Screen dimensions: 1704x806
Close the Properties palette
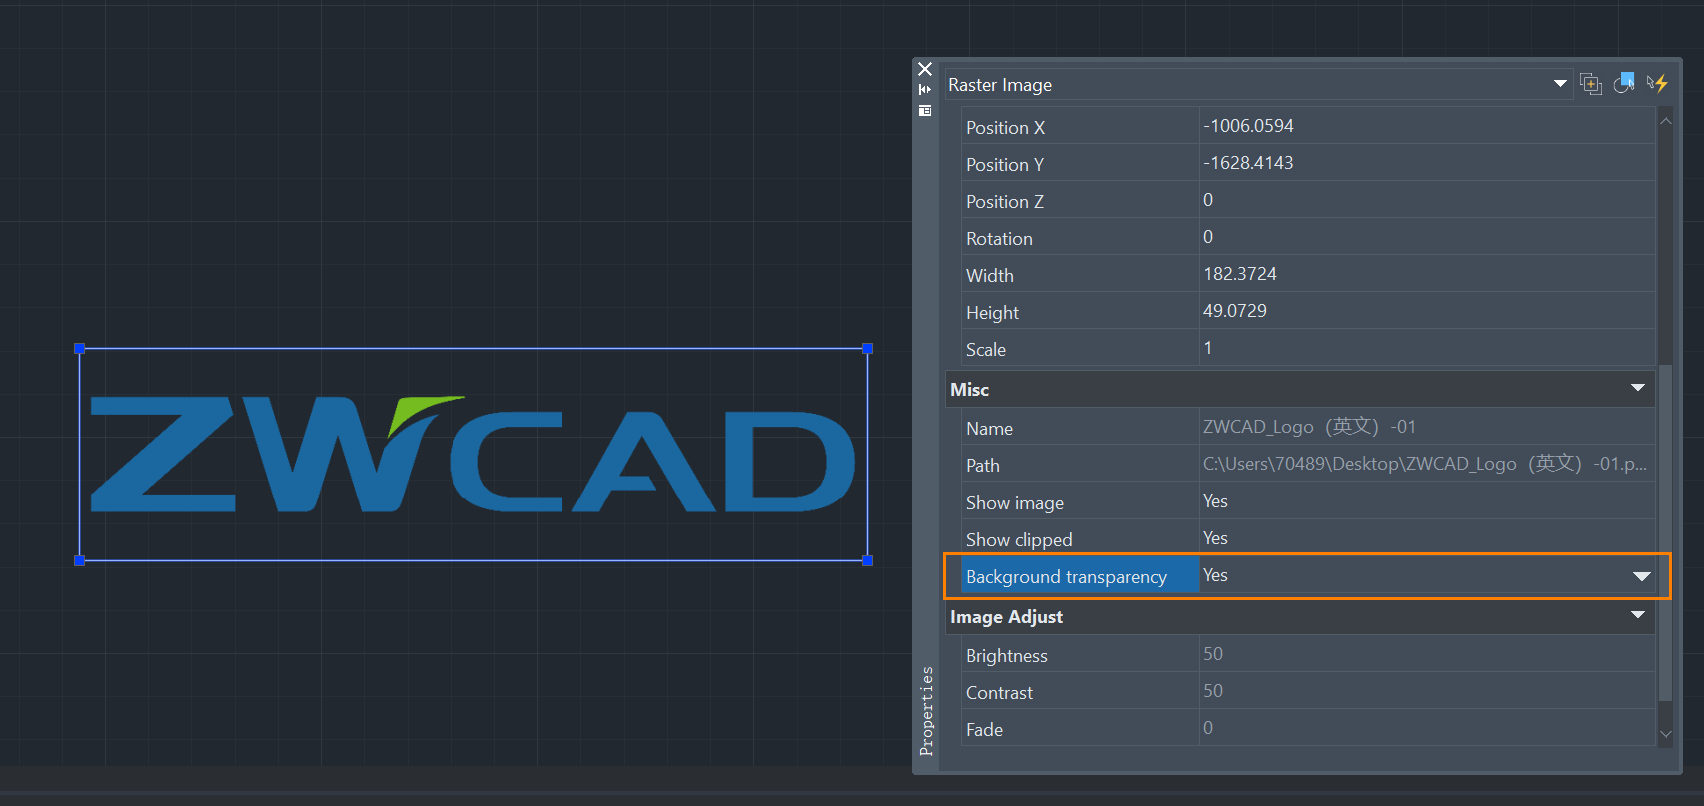tap(925, 69)
